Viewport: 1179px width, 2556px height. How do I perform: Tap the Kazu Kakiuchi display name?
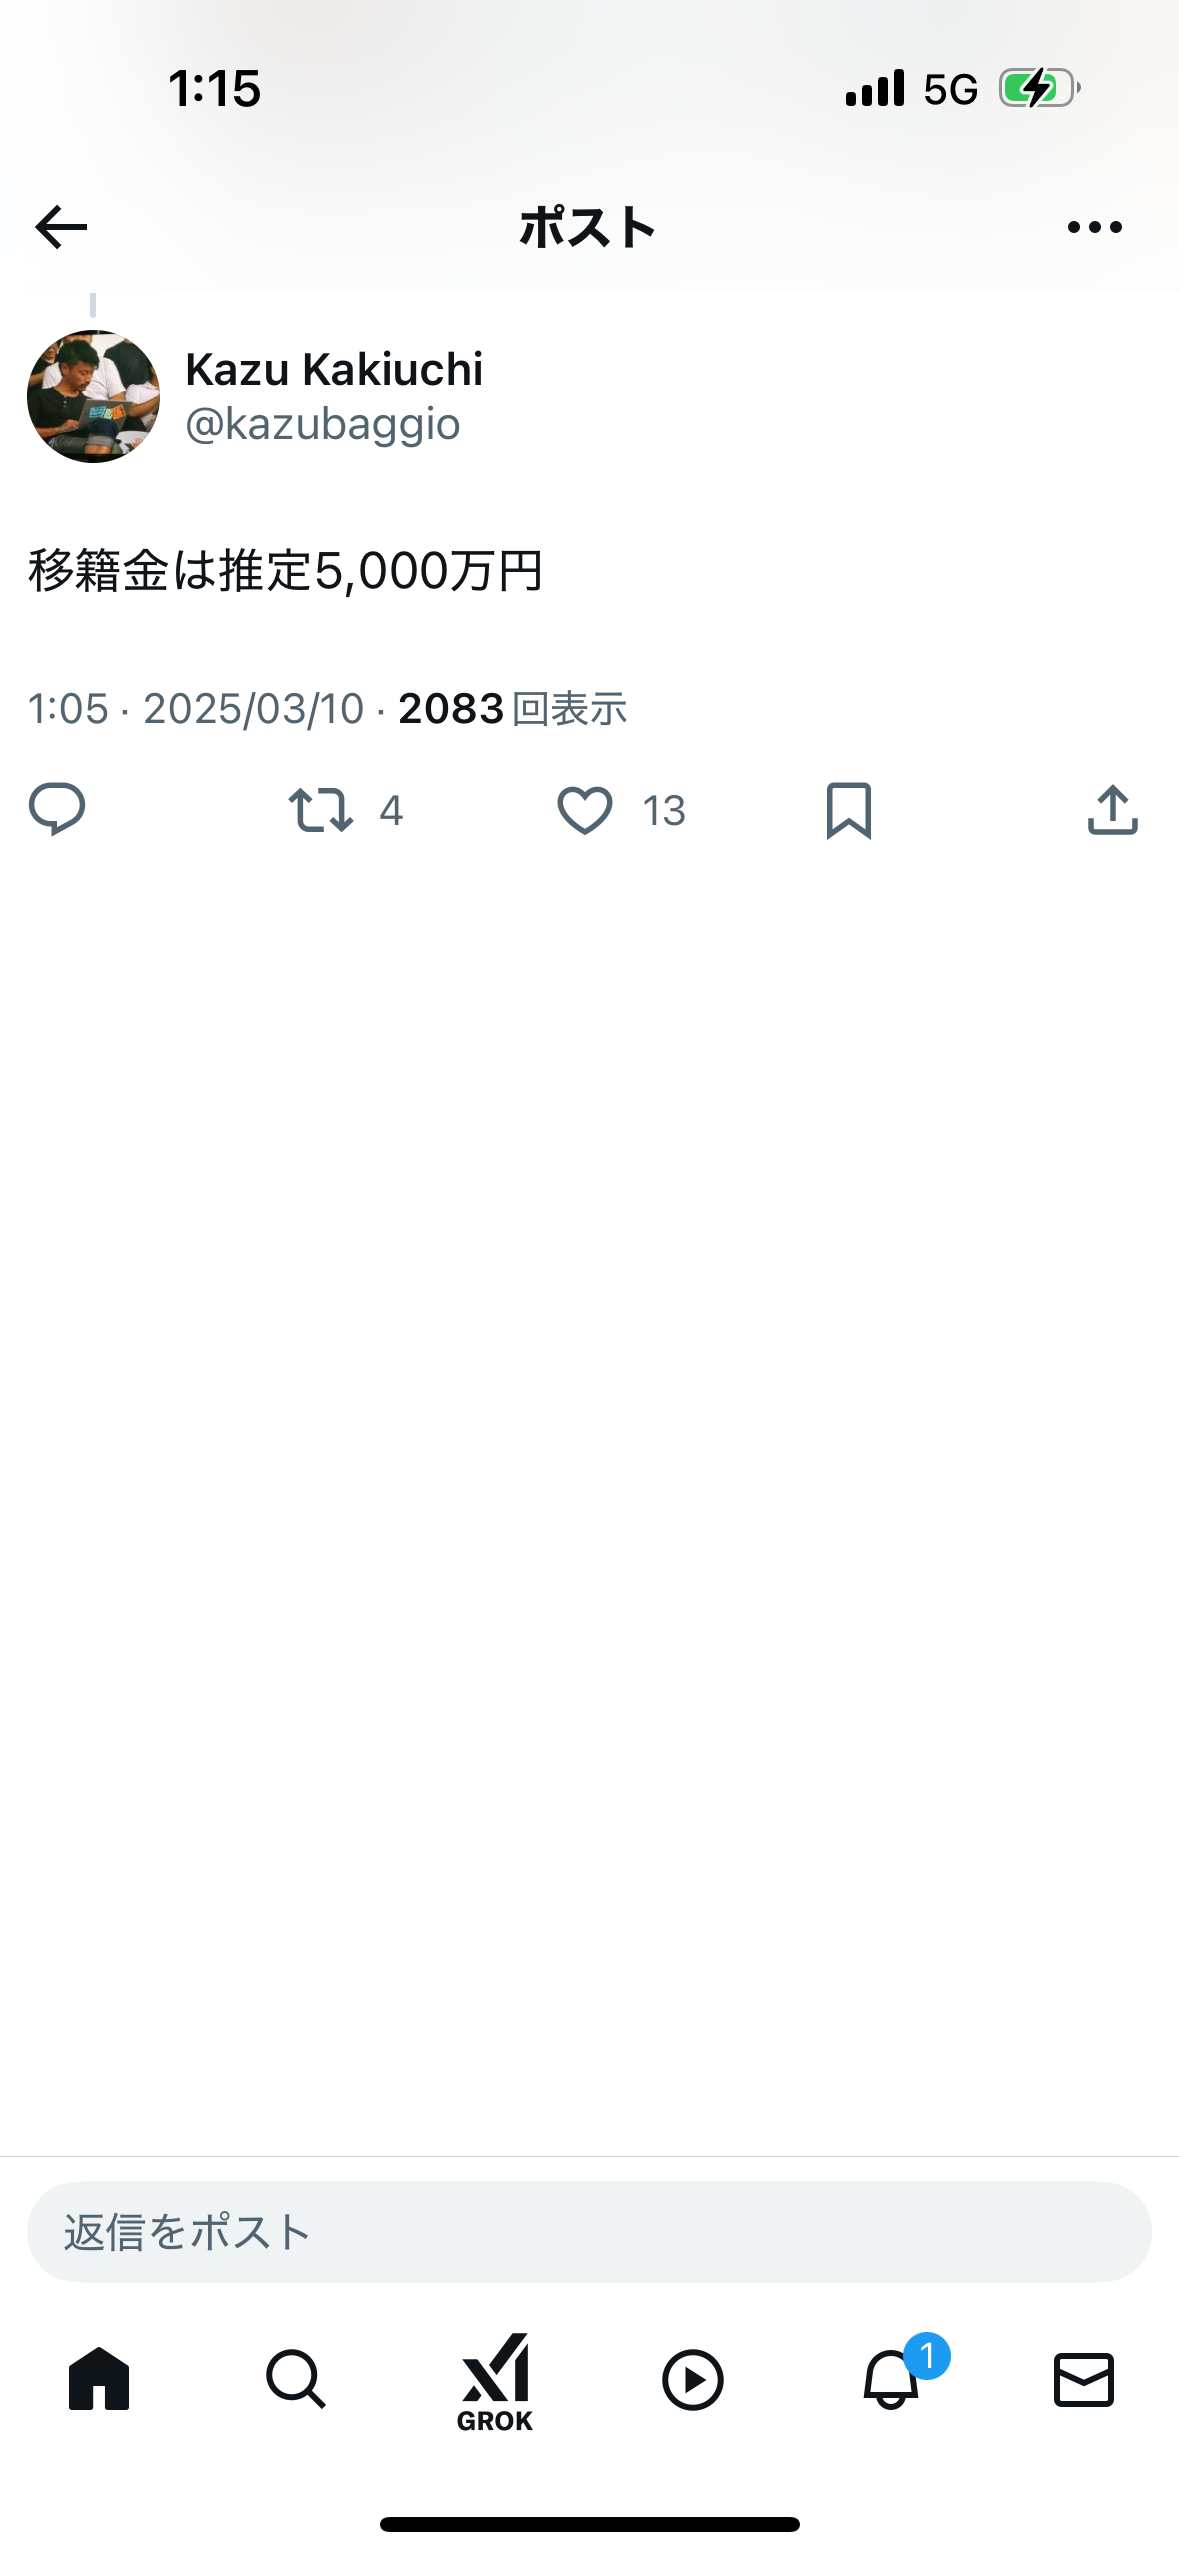click(334, 370)
